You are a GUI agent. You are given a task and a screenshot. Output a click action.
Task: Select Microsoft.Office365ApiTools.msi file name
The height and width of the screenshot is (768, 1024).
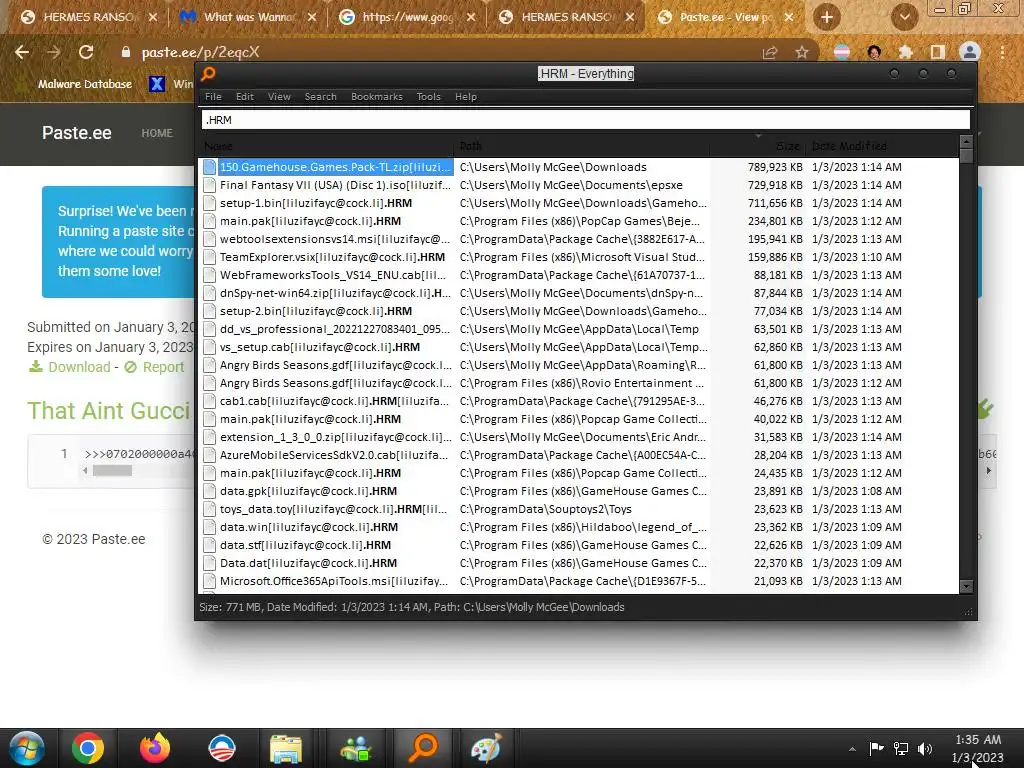(334, 581)
